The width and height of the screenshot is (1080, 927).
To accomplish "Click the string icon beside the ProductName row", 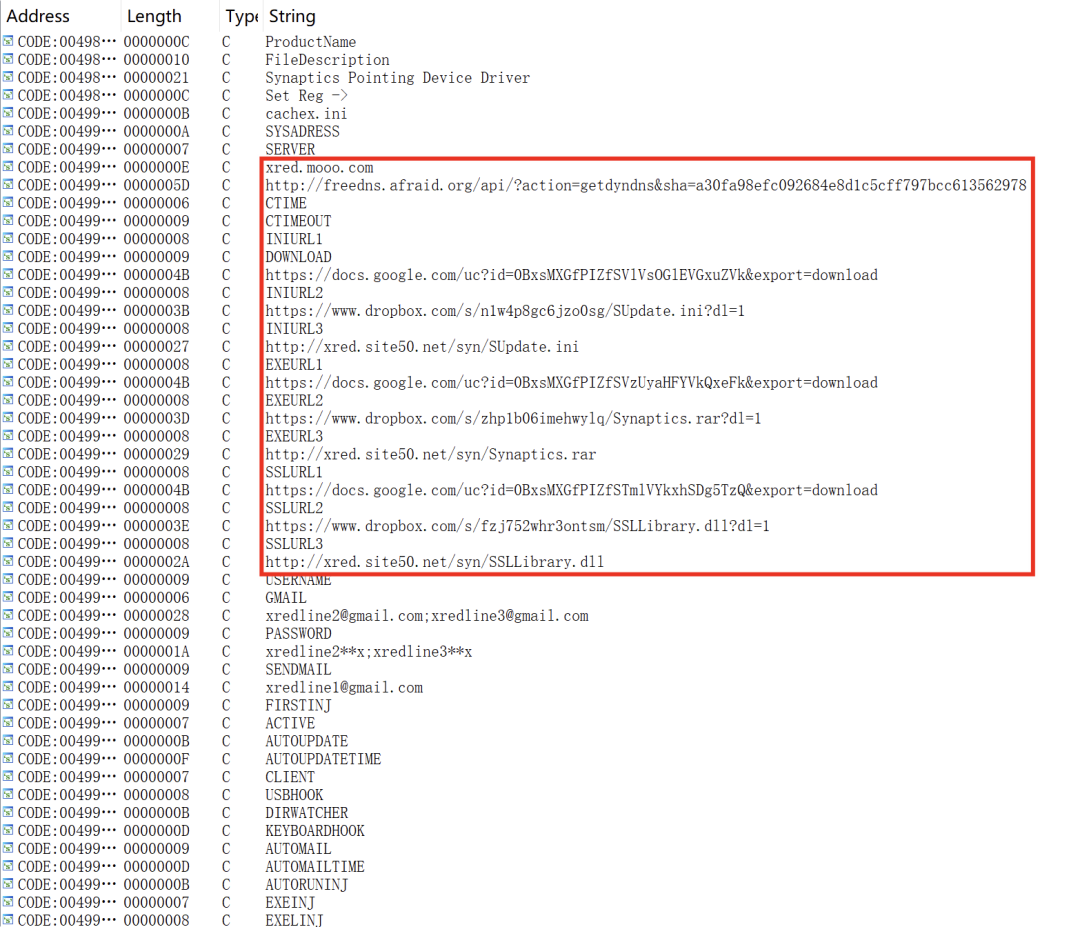I will click(8, 41).
